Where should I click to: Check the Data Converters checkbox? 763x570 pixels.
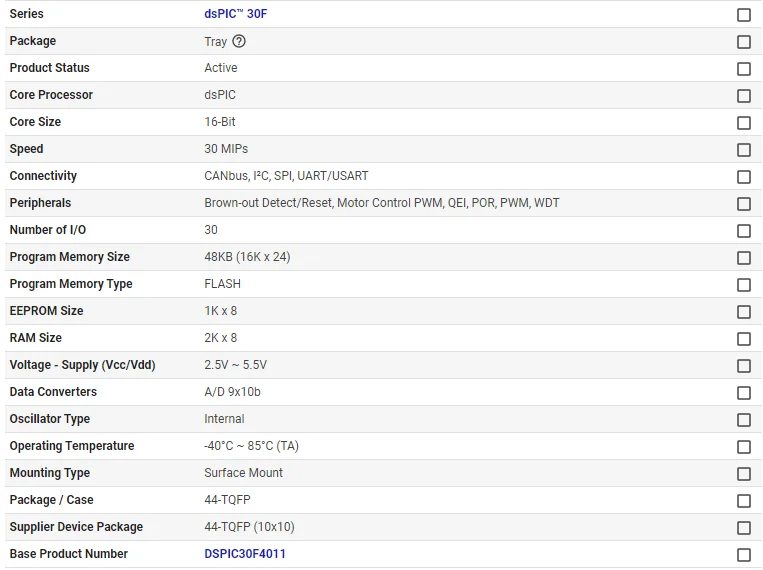coord(744,393)
